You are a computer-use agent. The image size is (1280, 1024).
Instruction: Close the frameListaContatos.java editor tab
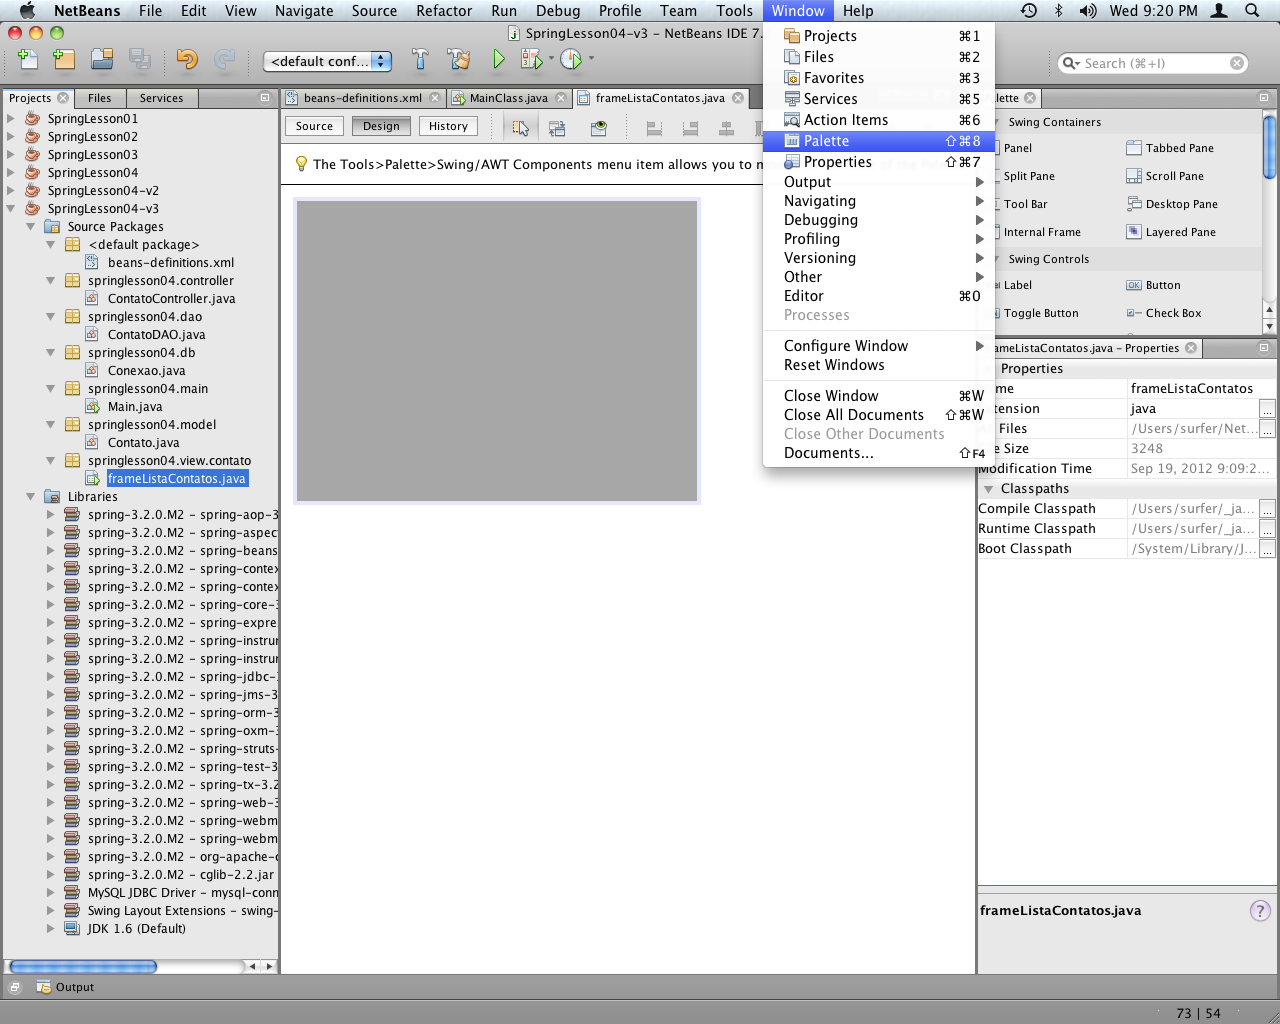738,98
